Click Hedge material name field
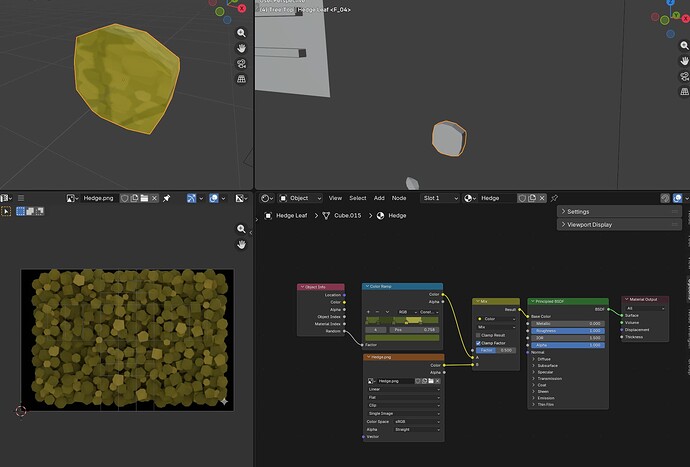Viewport: 690px width, 467px height. pos(497,199)
